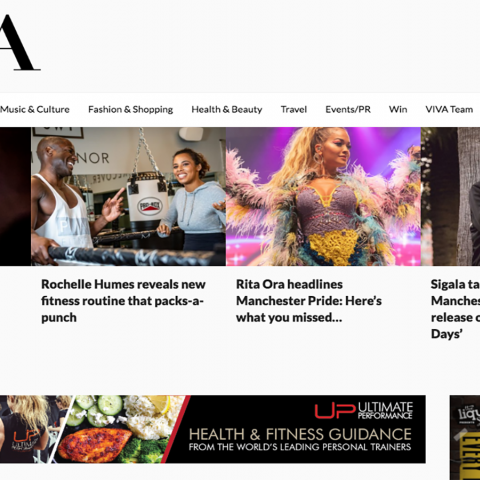The image size is (480, 480).
Task: Click the Sigala article image
Action: [x=450, y=196]
